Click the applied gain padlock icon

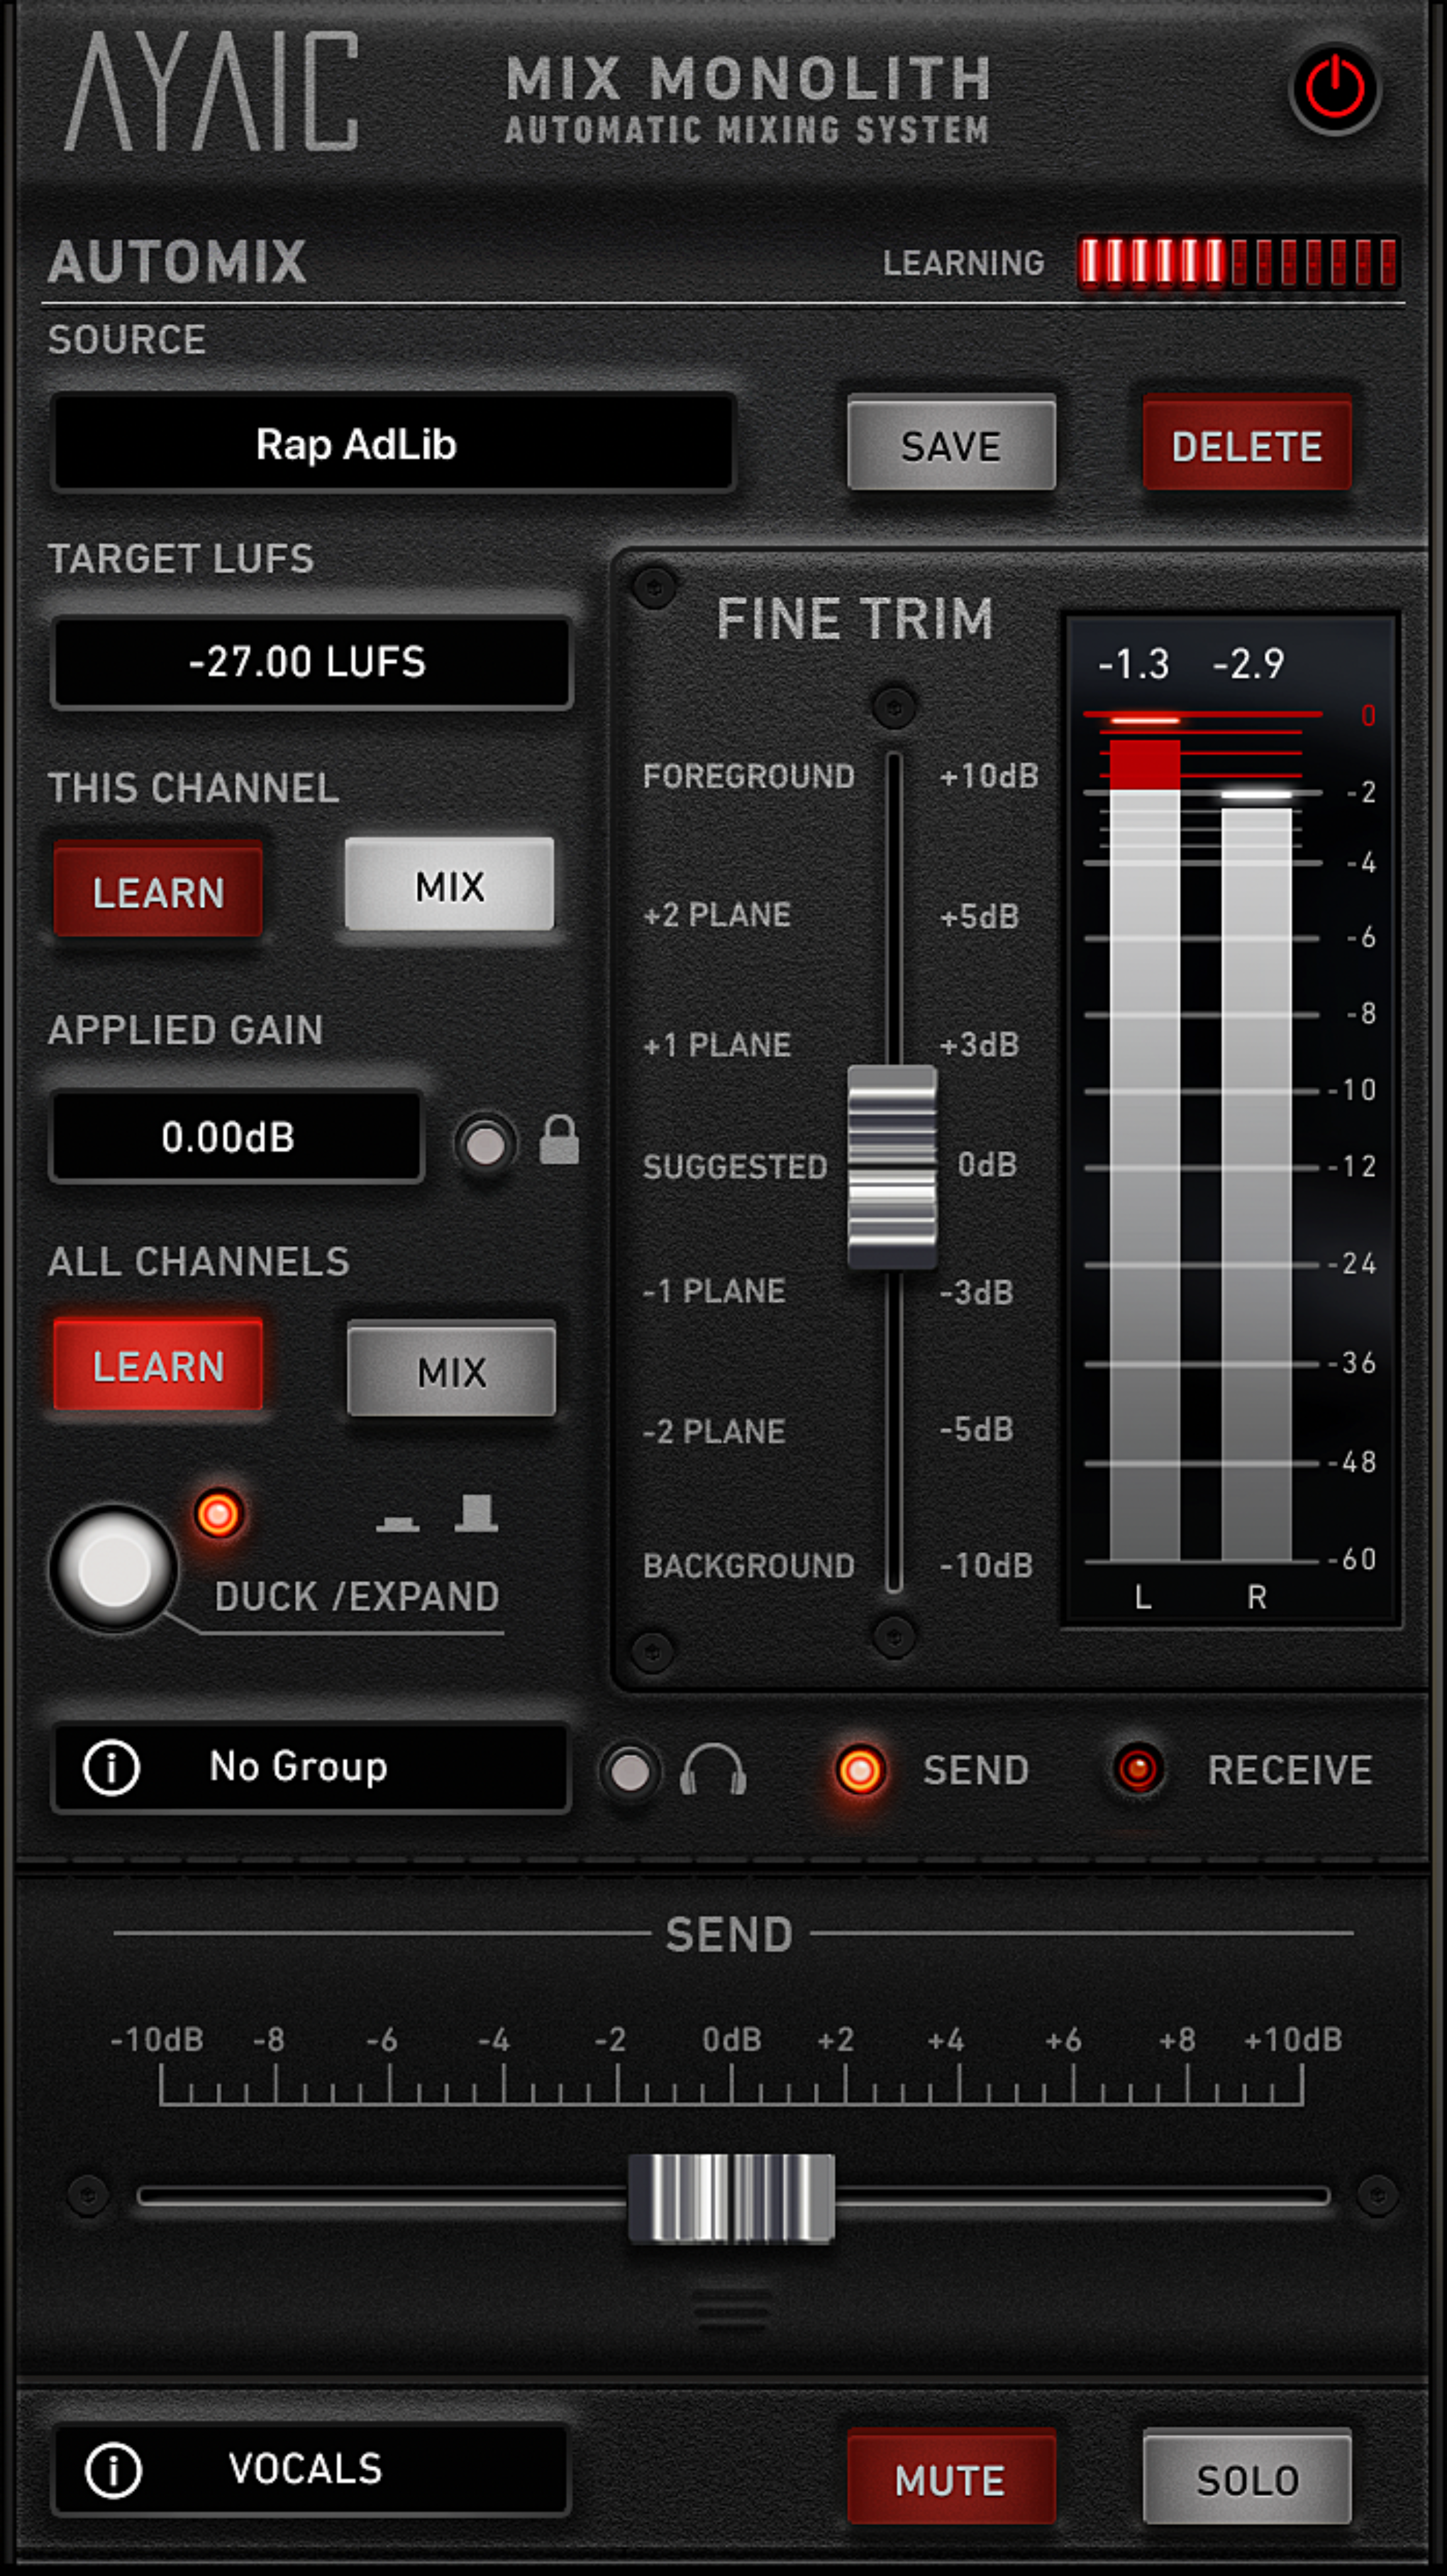pos(559,1140)
